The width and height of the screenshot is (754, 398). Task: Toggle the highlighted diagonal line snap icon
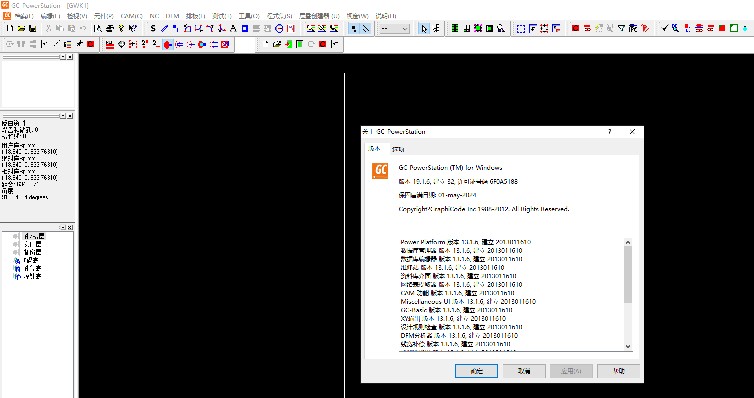coord(366,28)
